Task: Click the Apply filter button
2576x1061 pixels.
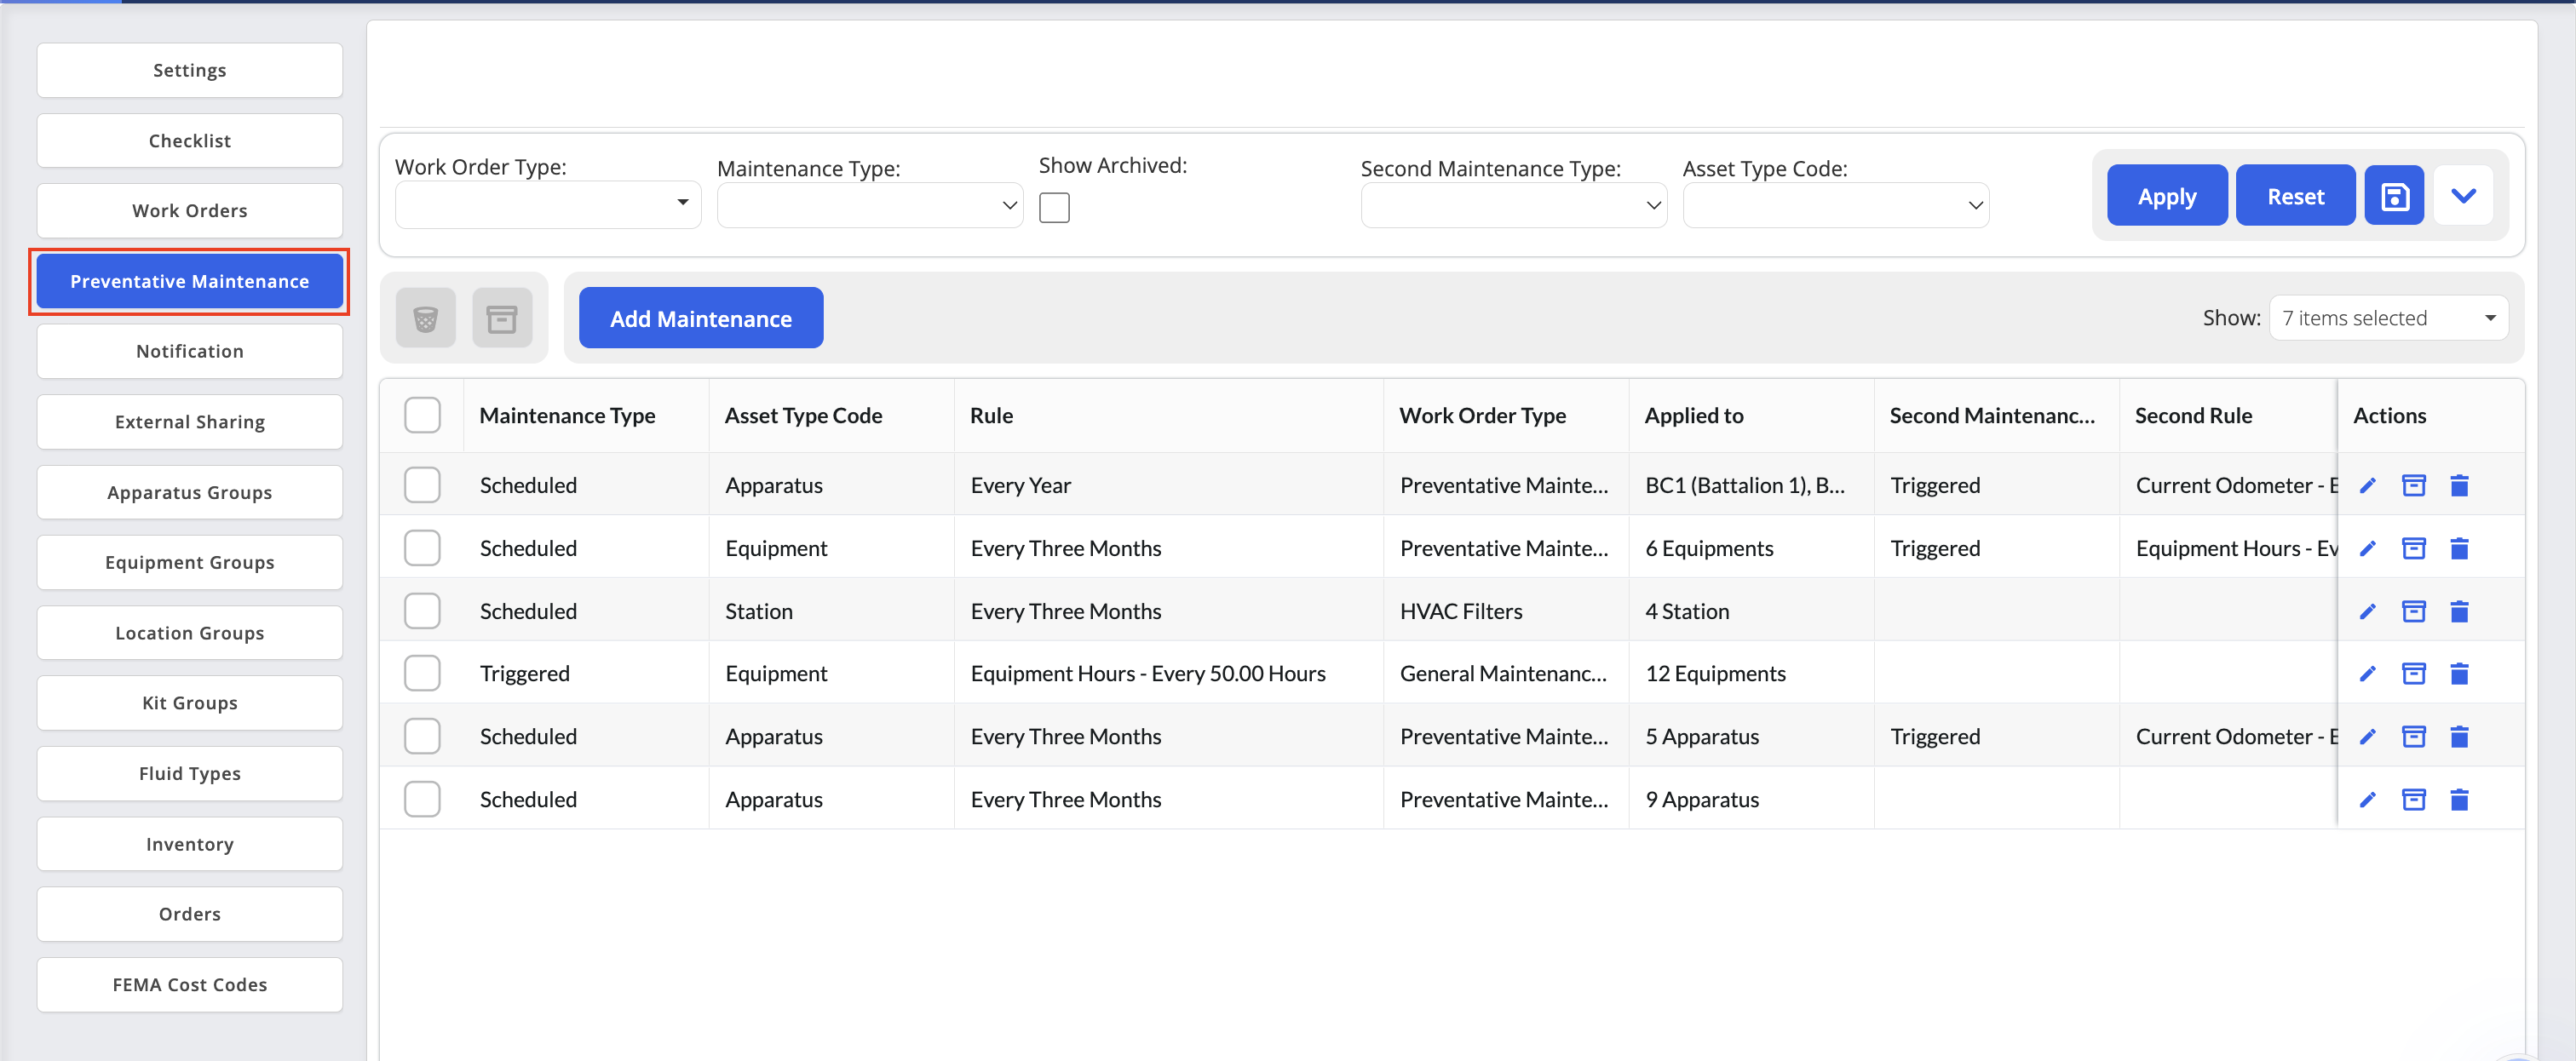Action: coord(2167,196)
